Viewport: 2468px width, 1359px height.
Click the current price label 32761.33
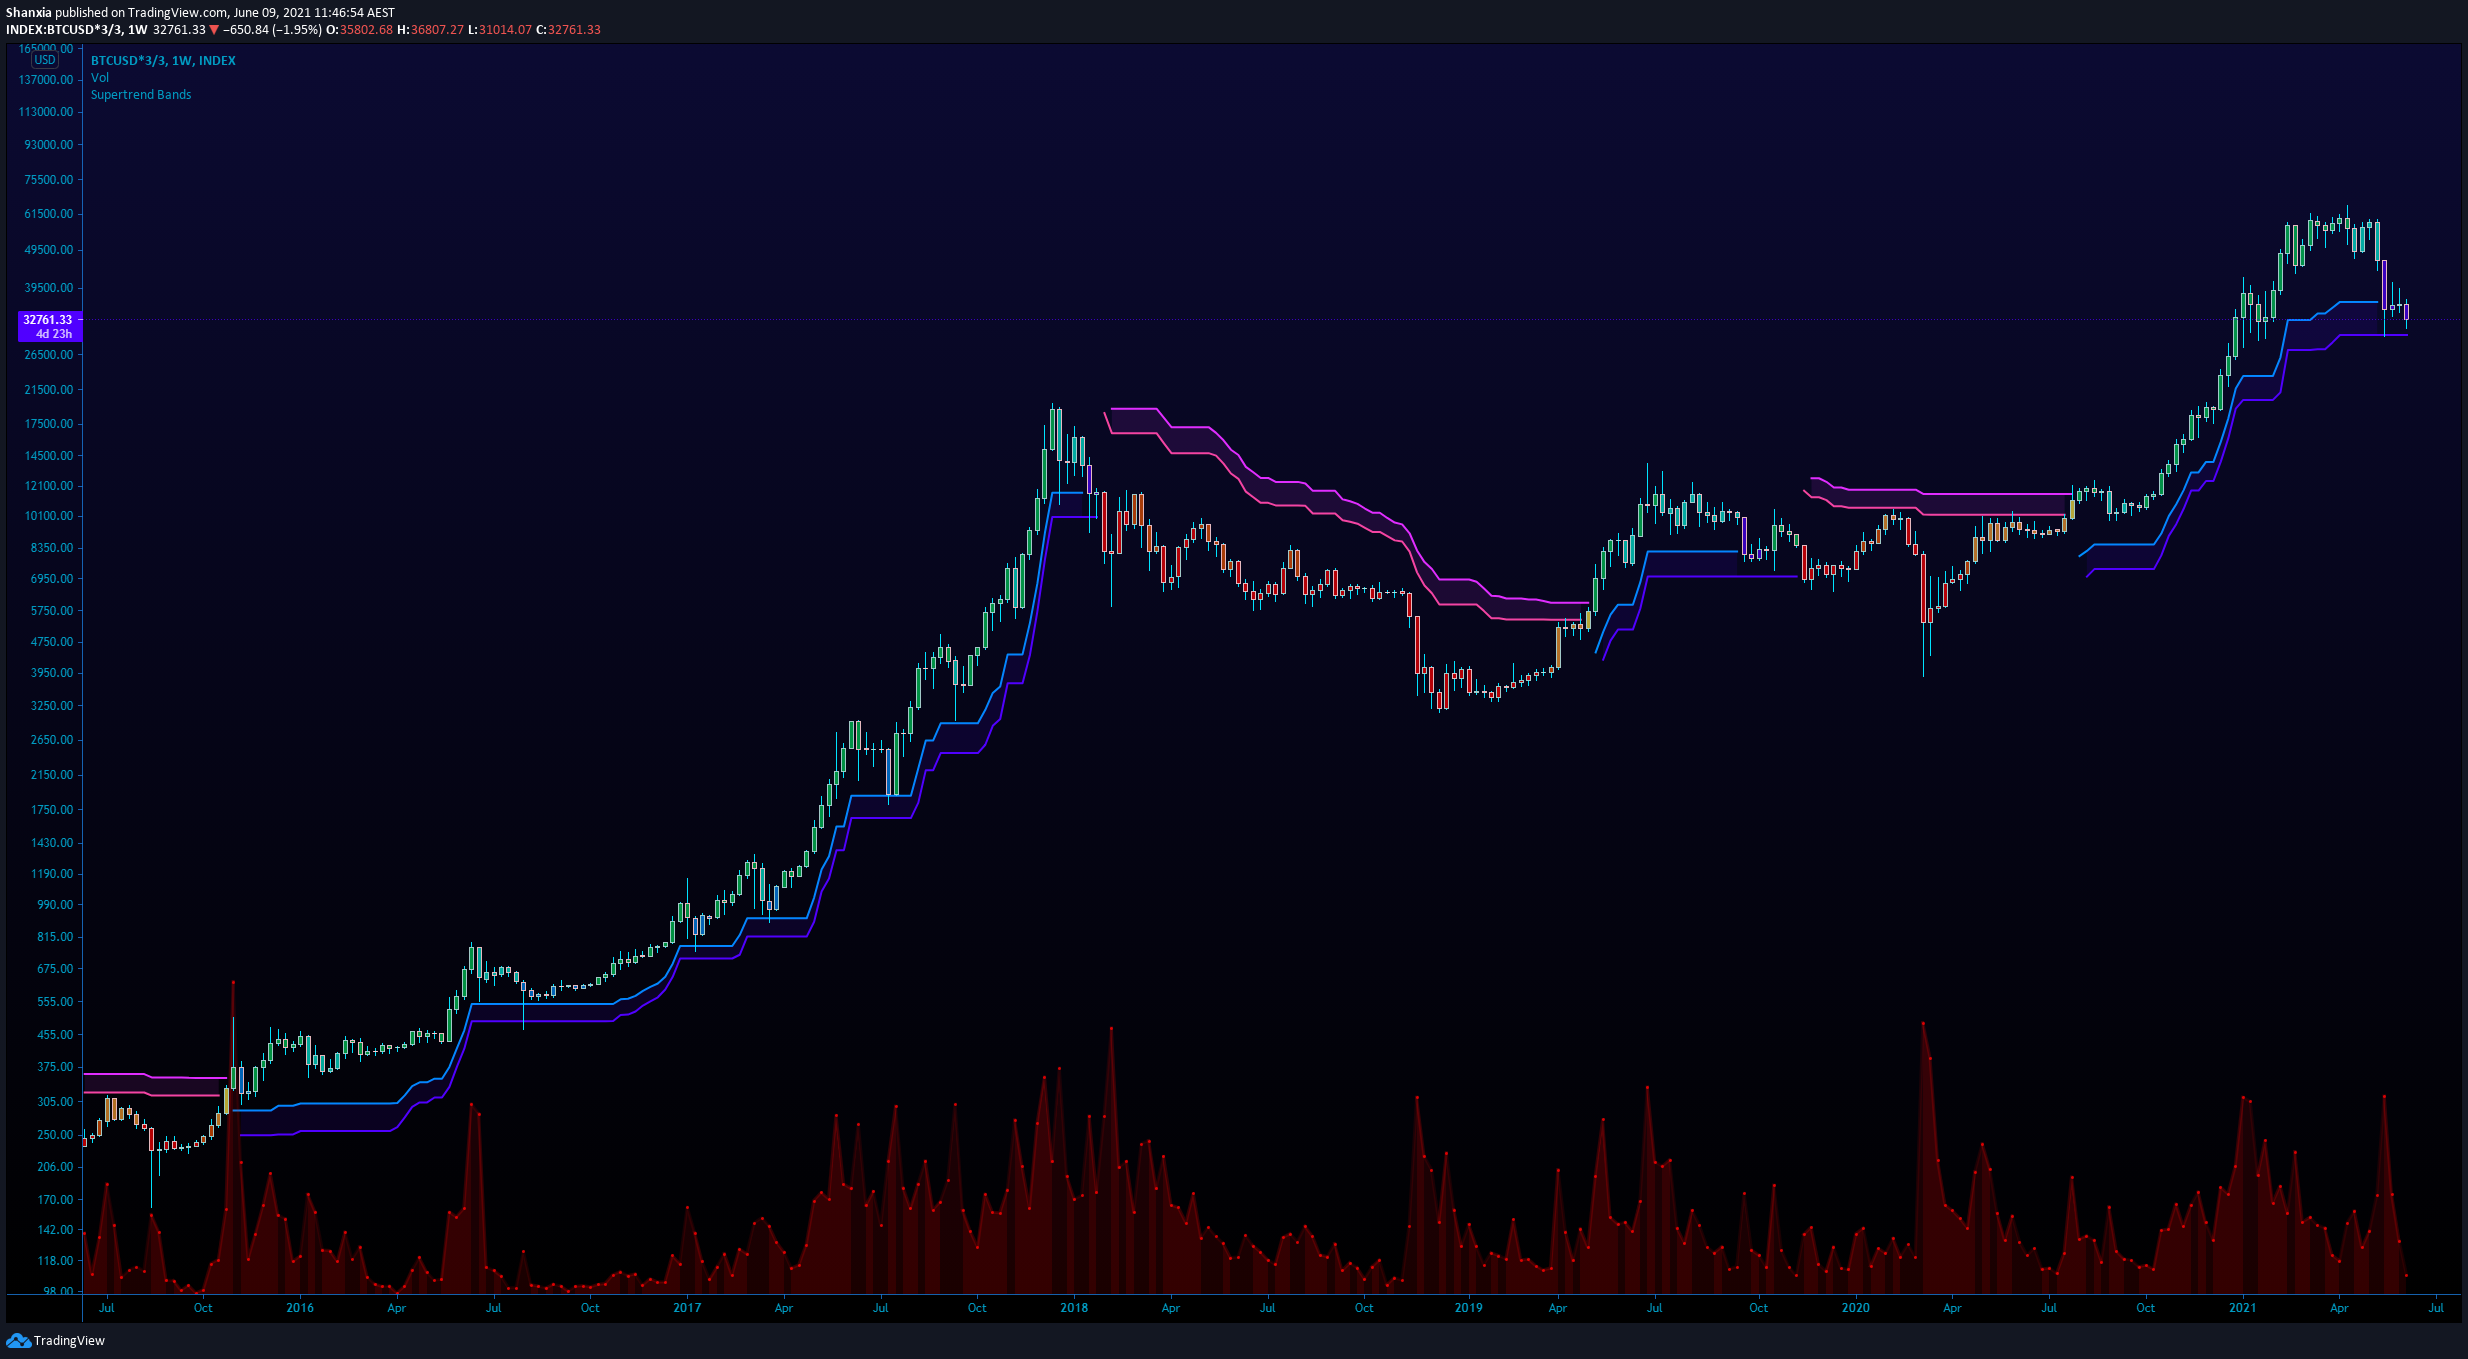coord(48,320)
